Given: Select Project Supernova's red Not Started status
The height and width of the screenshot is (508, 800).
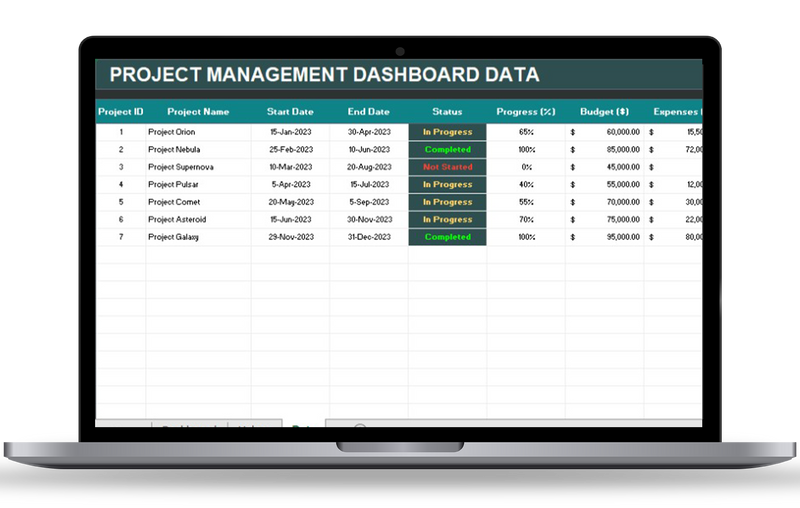Looking at the screenshot, I should (447, 167).
